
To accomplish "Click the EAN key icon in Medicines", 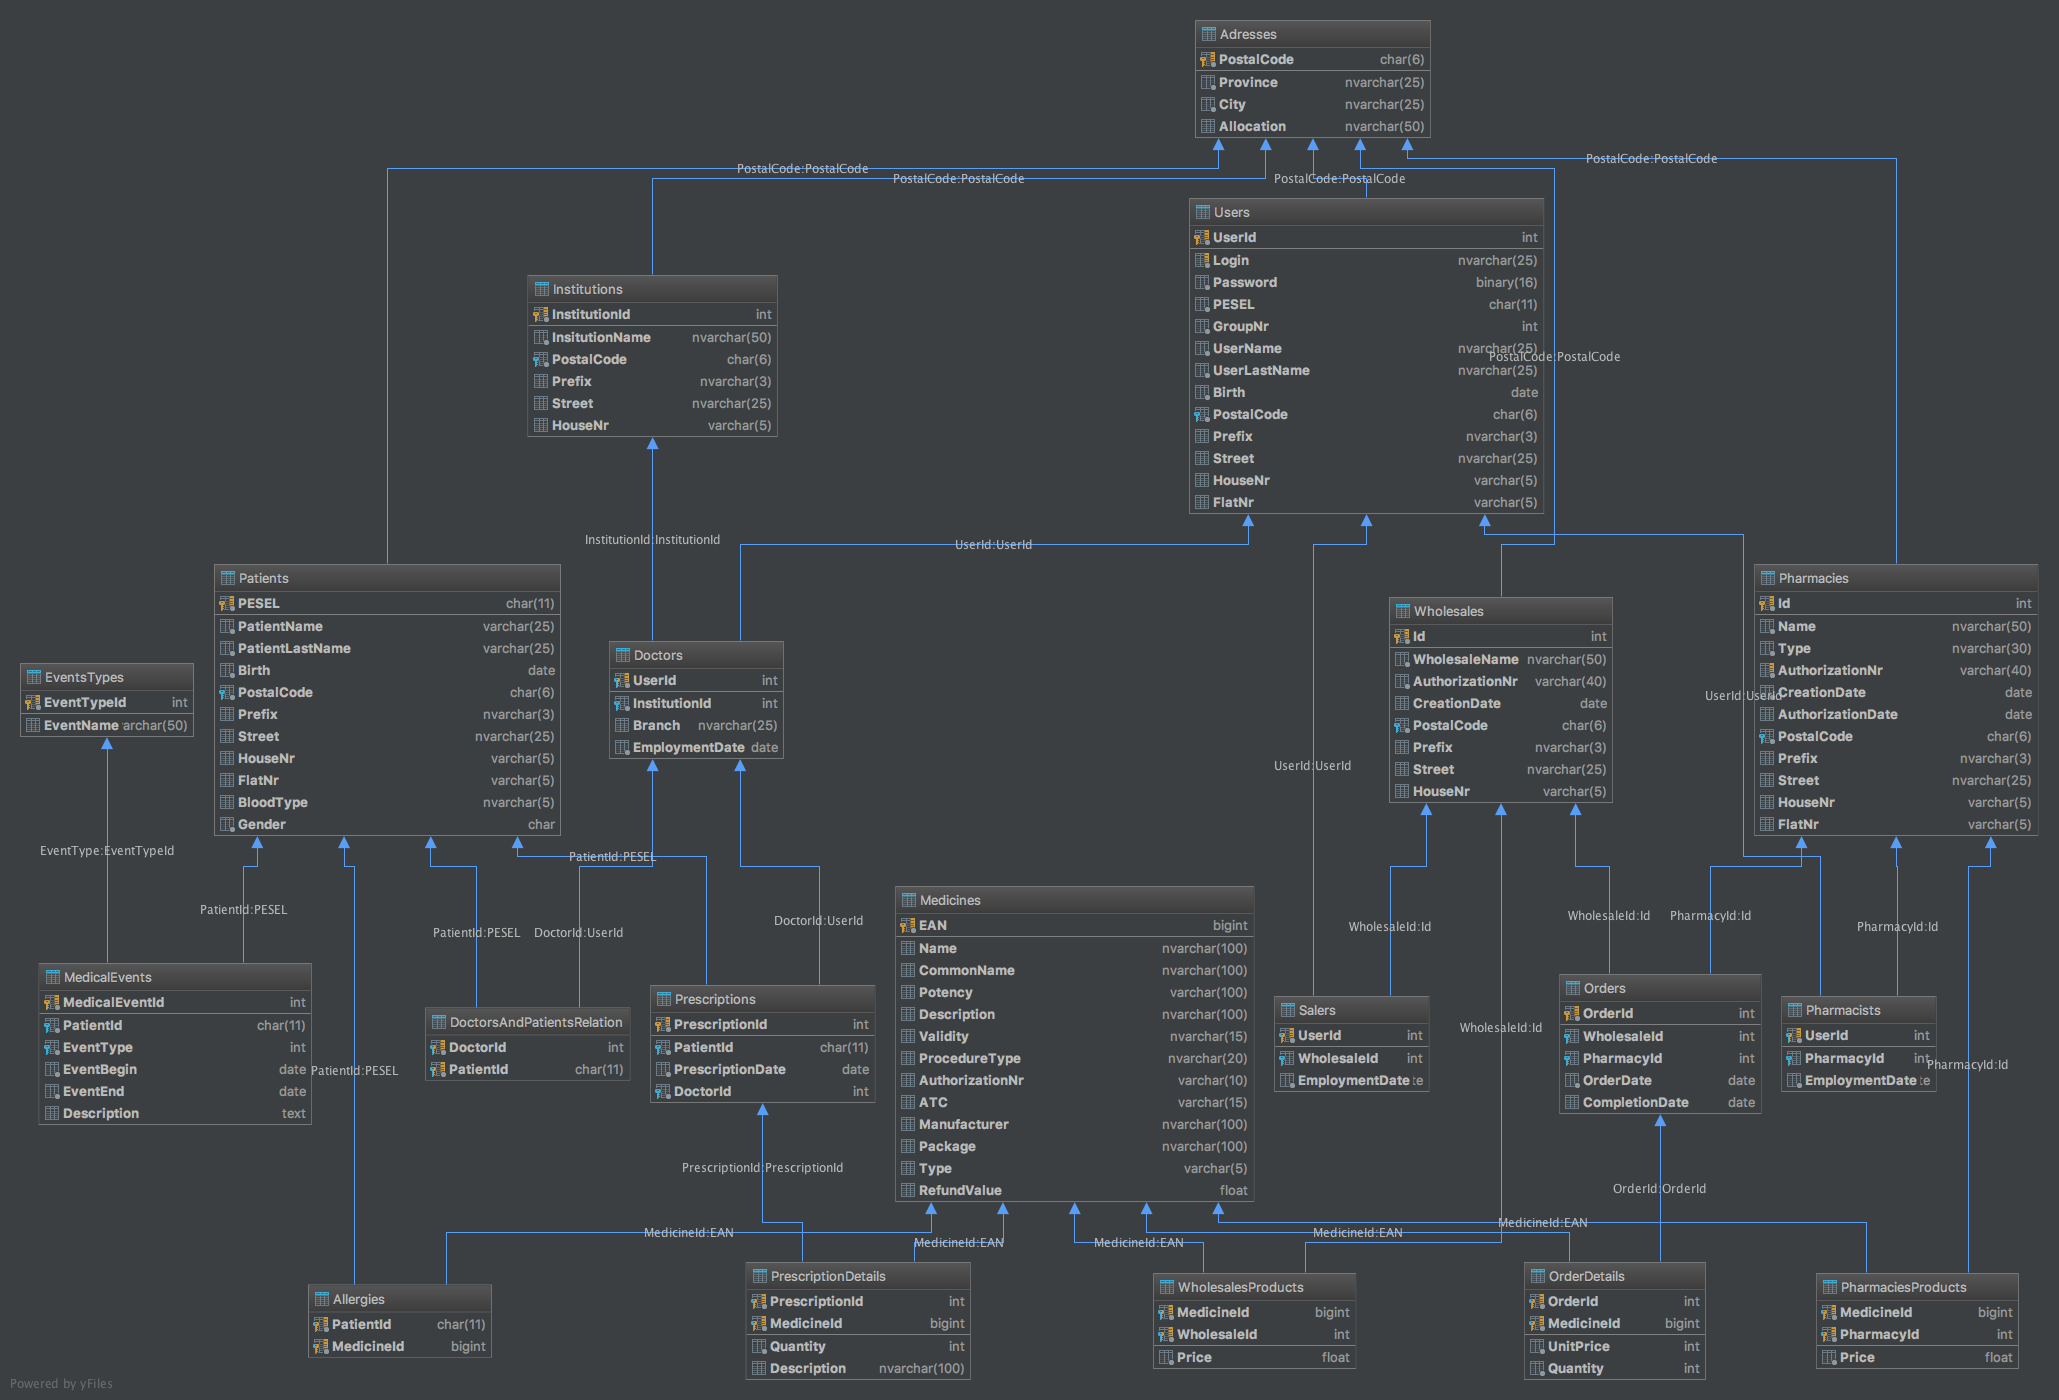I will pyautogui.click(x=908, y=926).
